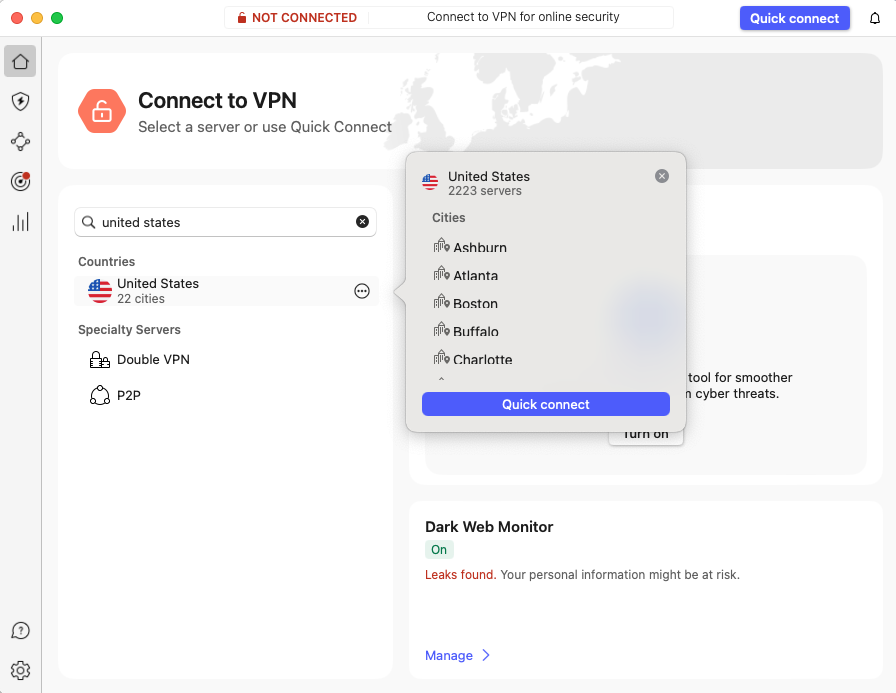This screenshot has height=693, width=896.
Task: Click the Buffalo city icon
Action: 441,330
